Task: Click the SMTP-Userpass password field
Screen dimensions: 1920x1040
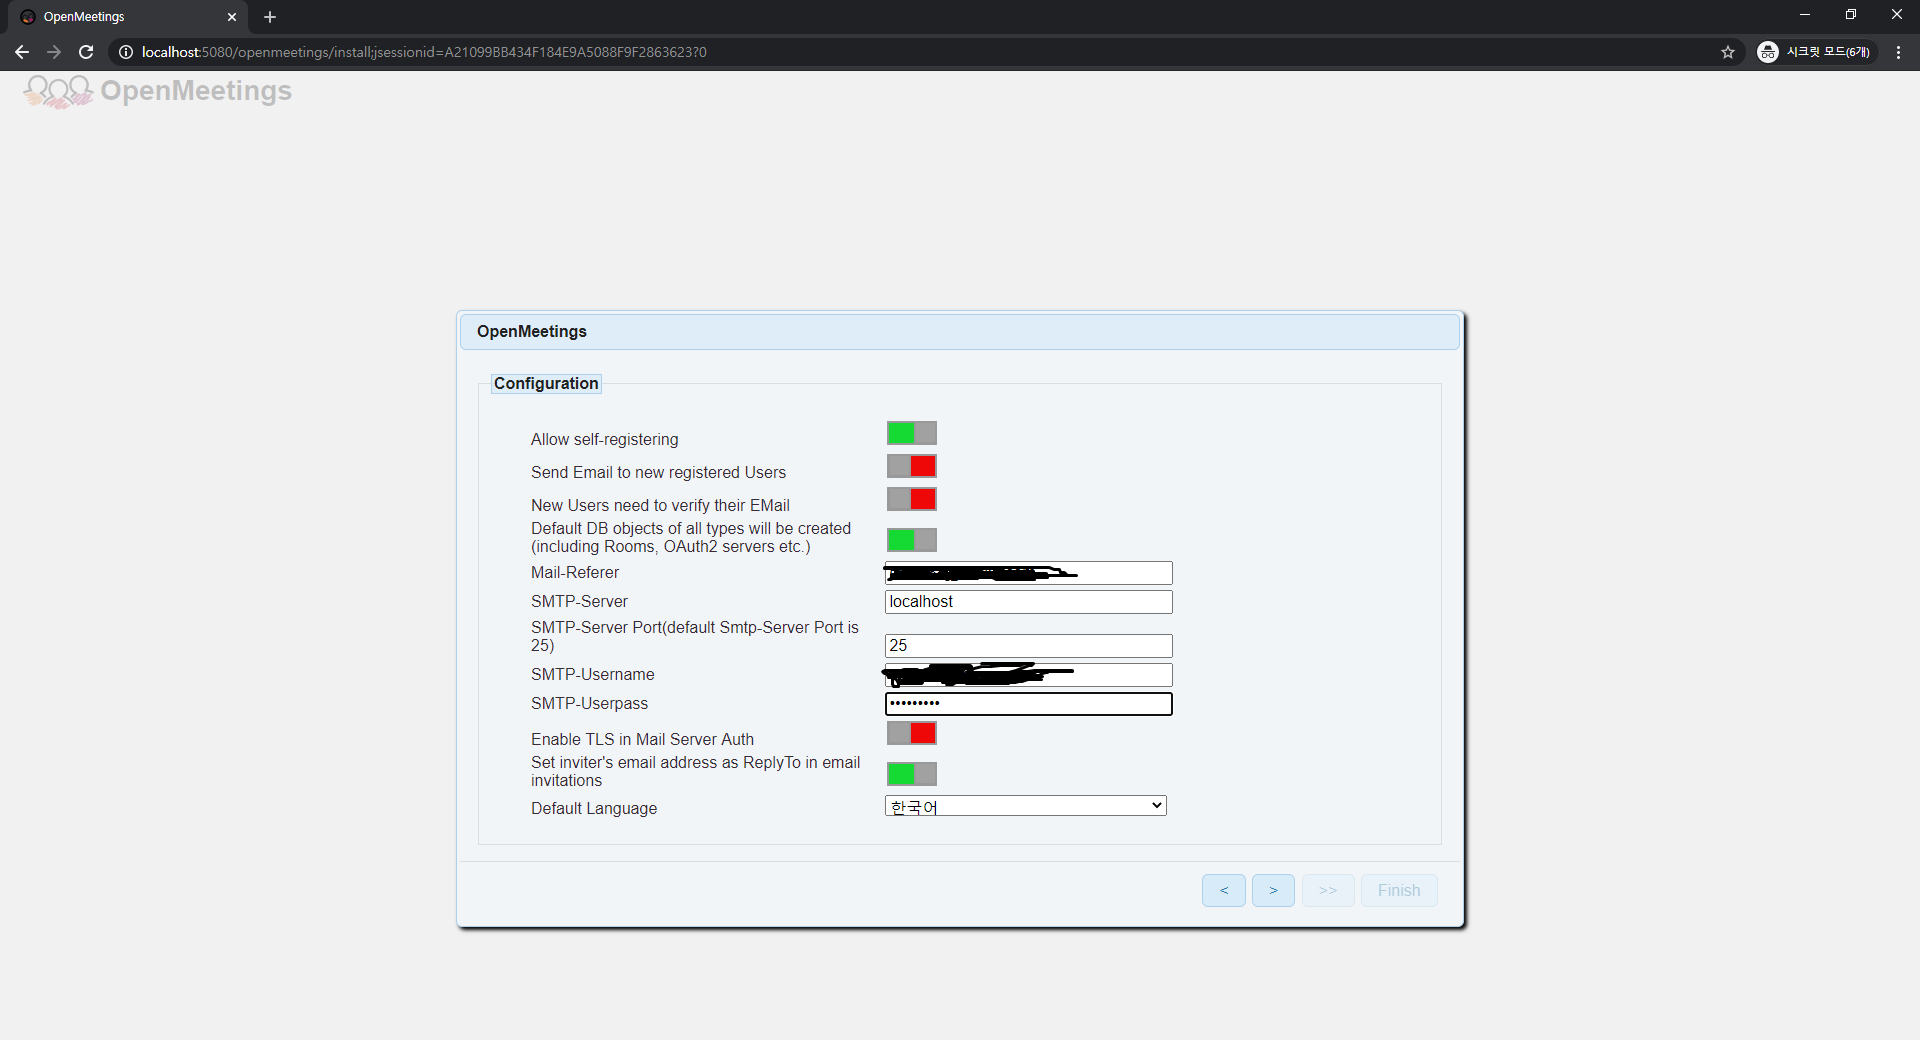Action: 1029,704
